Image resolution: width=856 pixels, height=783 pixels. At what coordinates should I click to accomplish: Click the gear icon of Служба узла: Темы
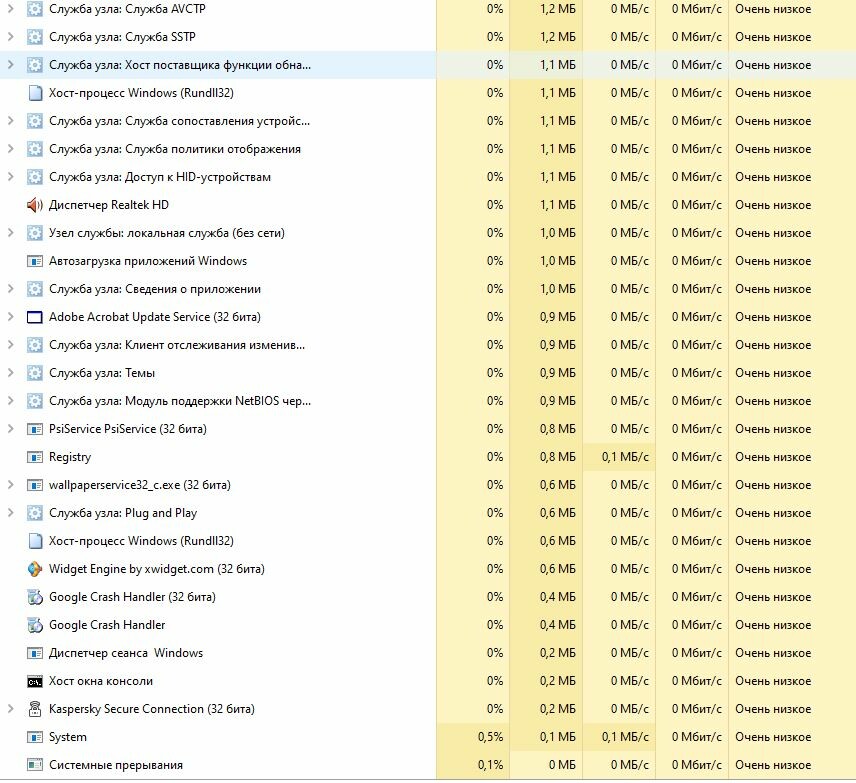[x=34, y=373]
